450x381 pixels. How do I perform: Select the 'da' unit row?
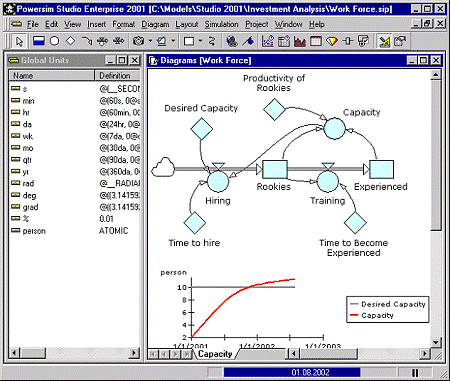74,124
